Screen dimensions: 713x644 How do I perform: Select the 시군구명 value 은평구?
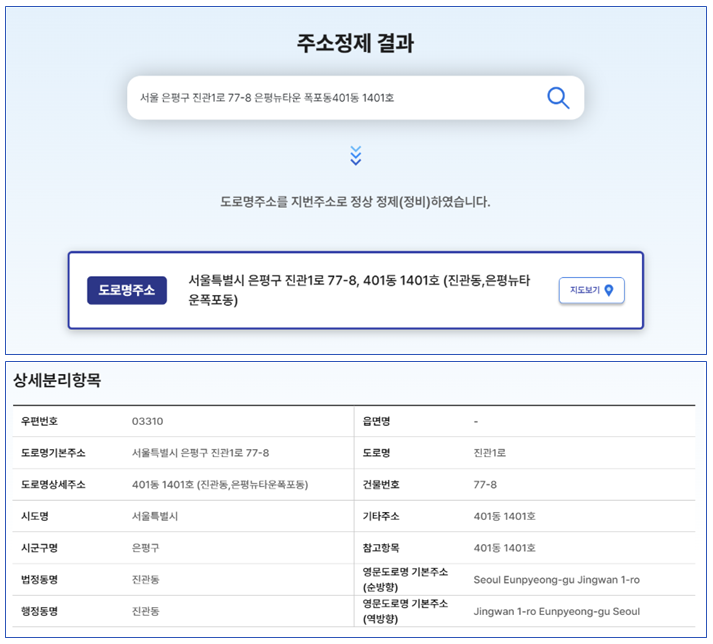(145, 548)
